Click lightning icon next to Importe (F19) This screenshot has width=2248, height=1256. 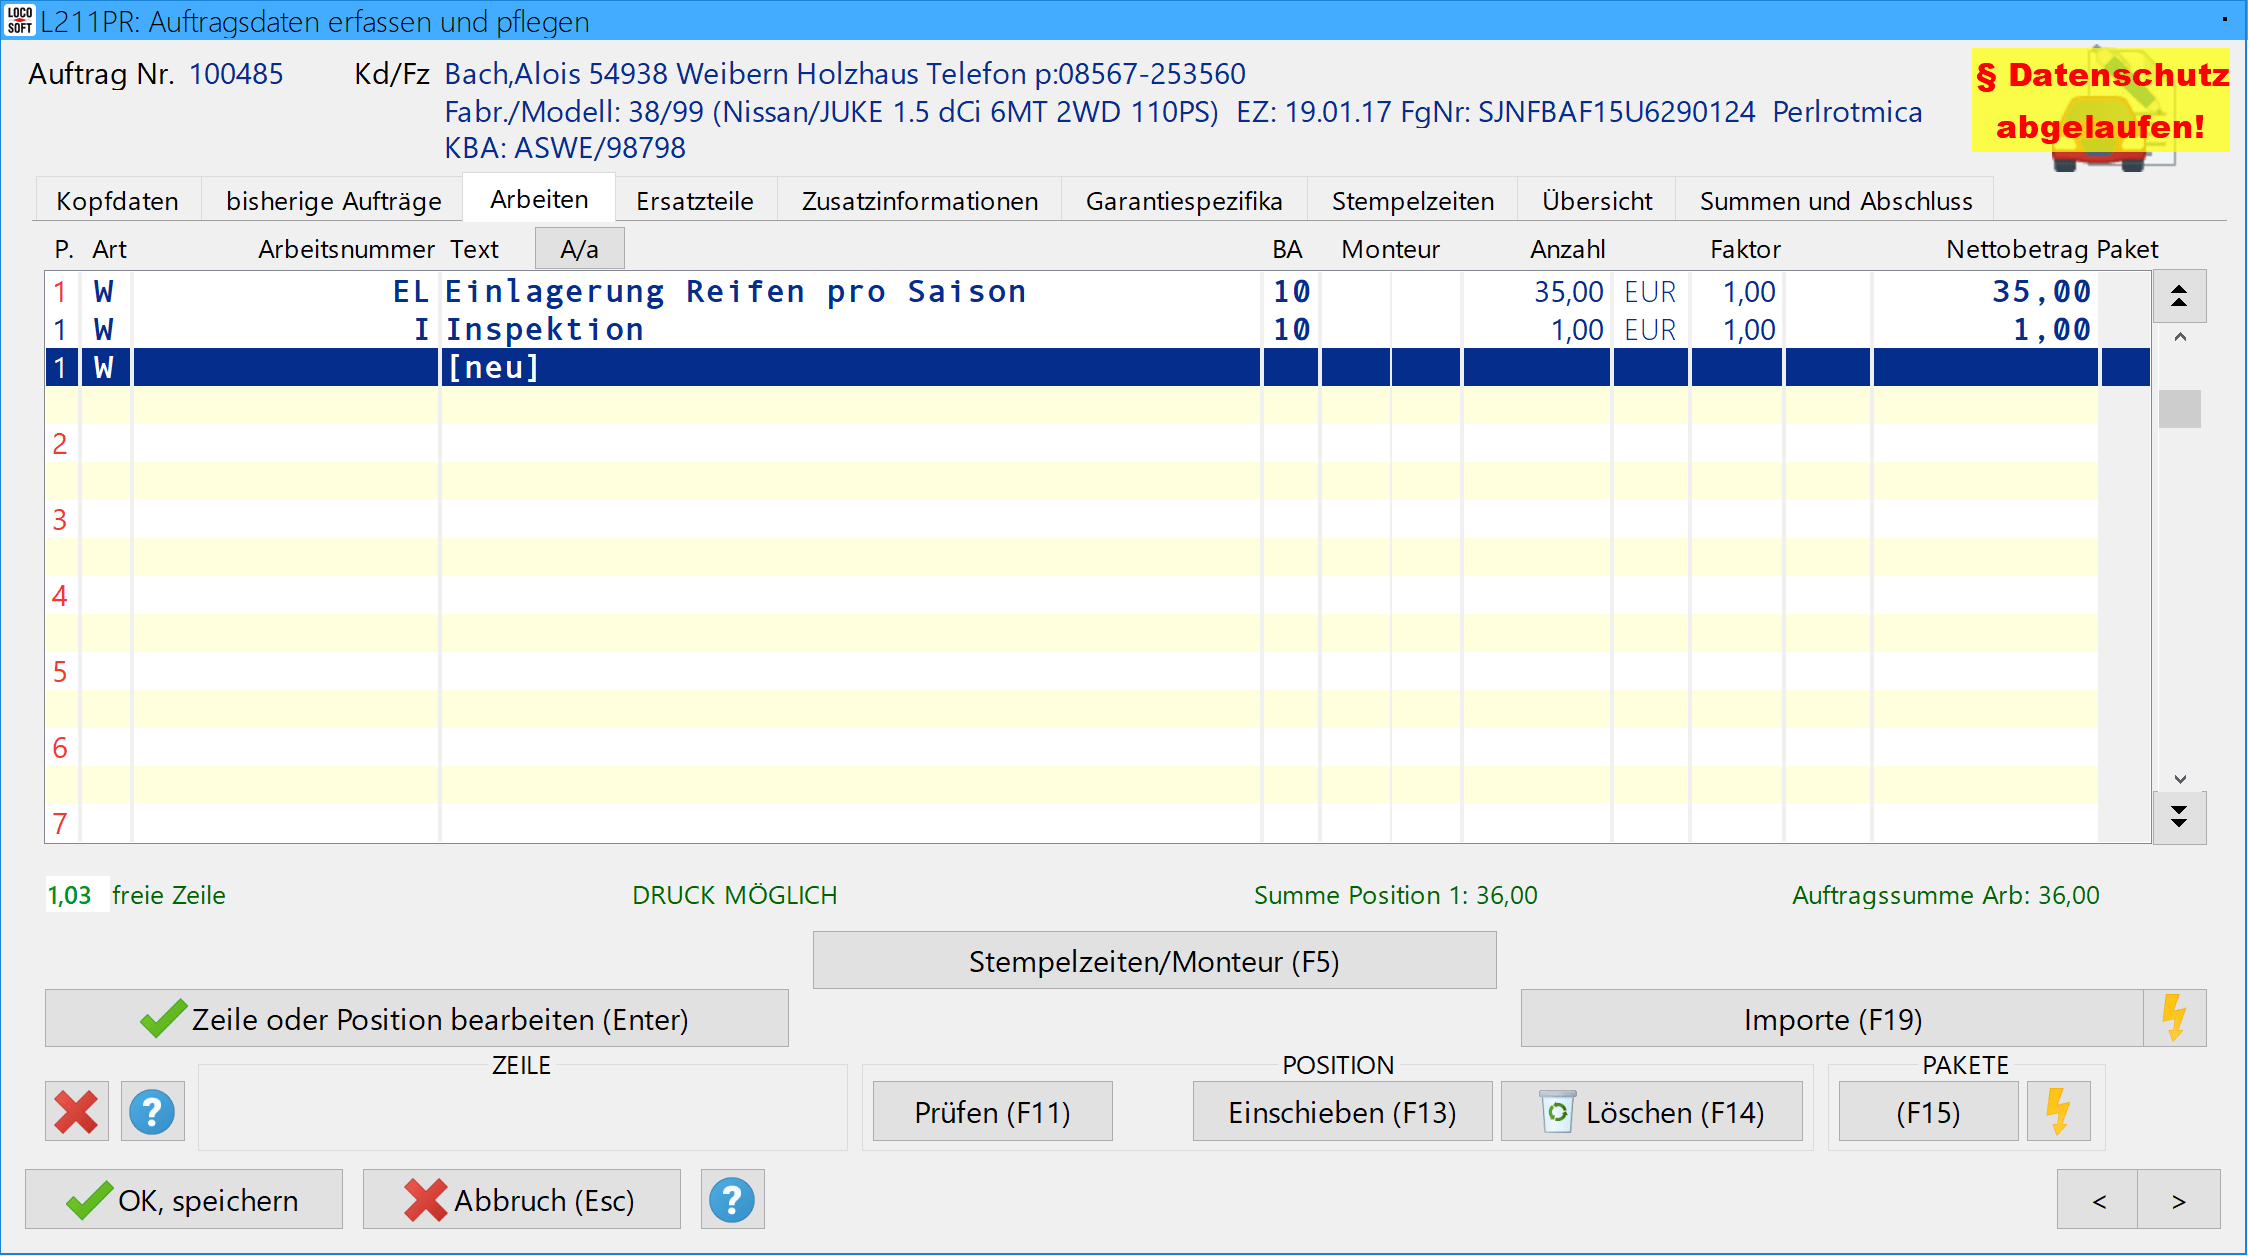pyautogui.click(x=2174, y=1019)
